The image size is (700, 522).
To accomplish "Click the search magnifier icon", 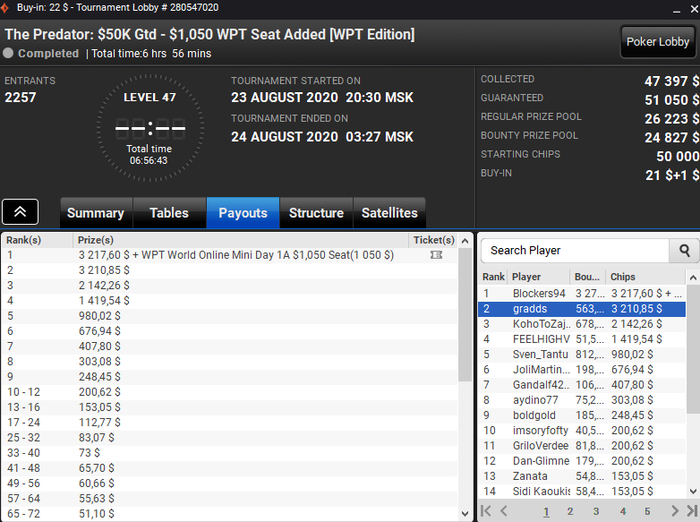I will [x=683, y=251].
